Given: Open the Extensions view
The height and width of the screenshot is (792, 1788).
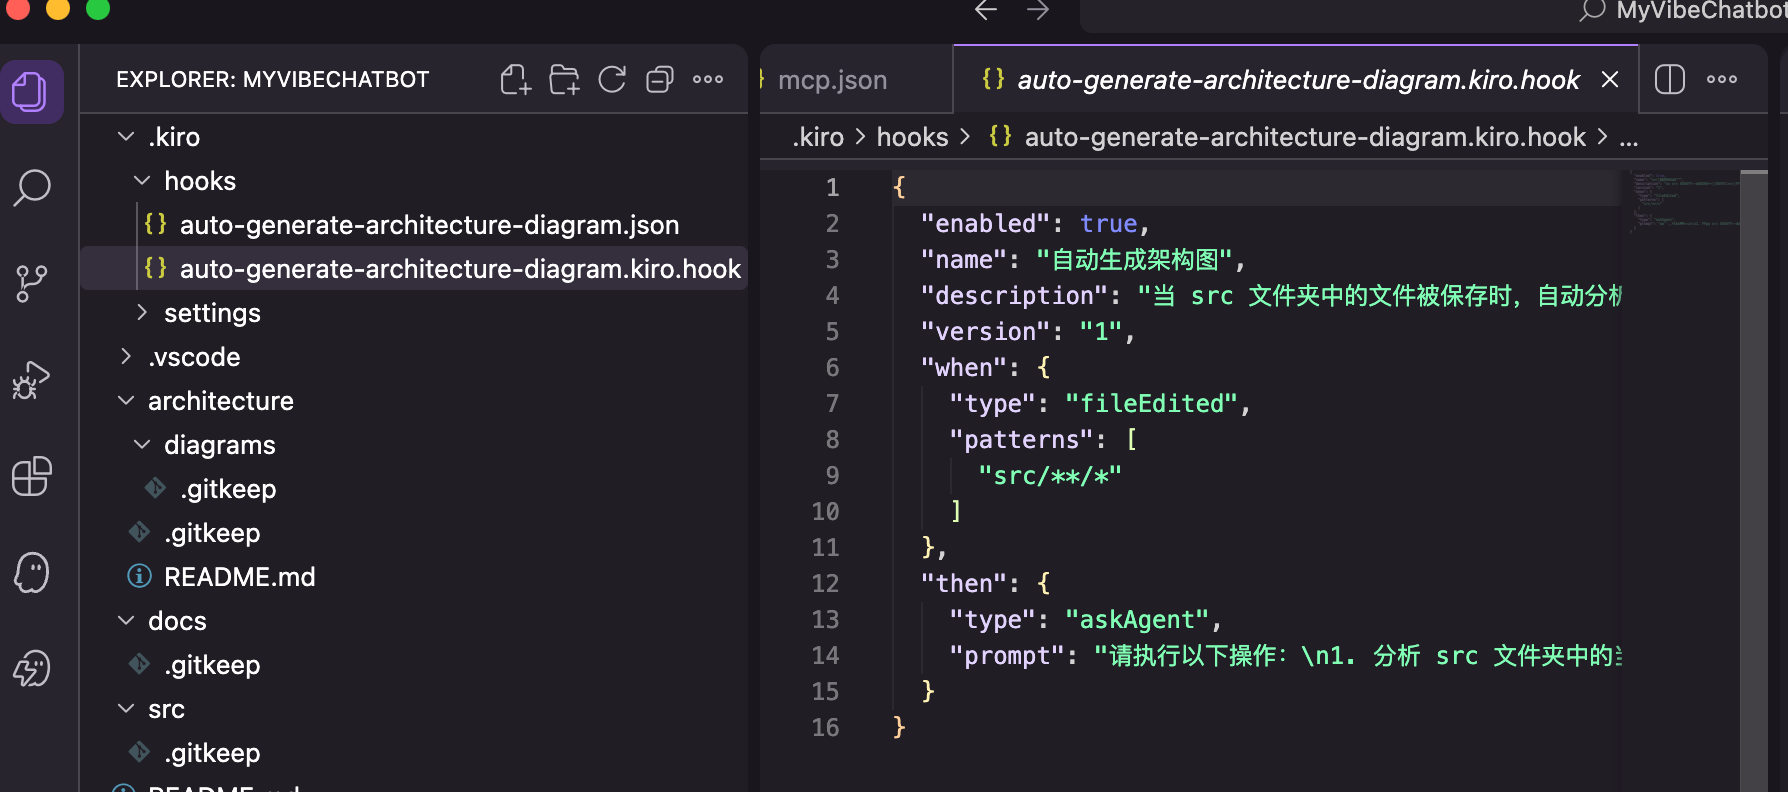Looking at the screenshot, I should coord(32,476).
